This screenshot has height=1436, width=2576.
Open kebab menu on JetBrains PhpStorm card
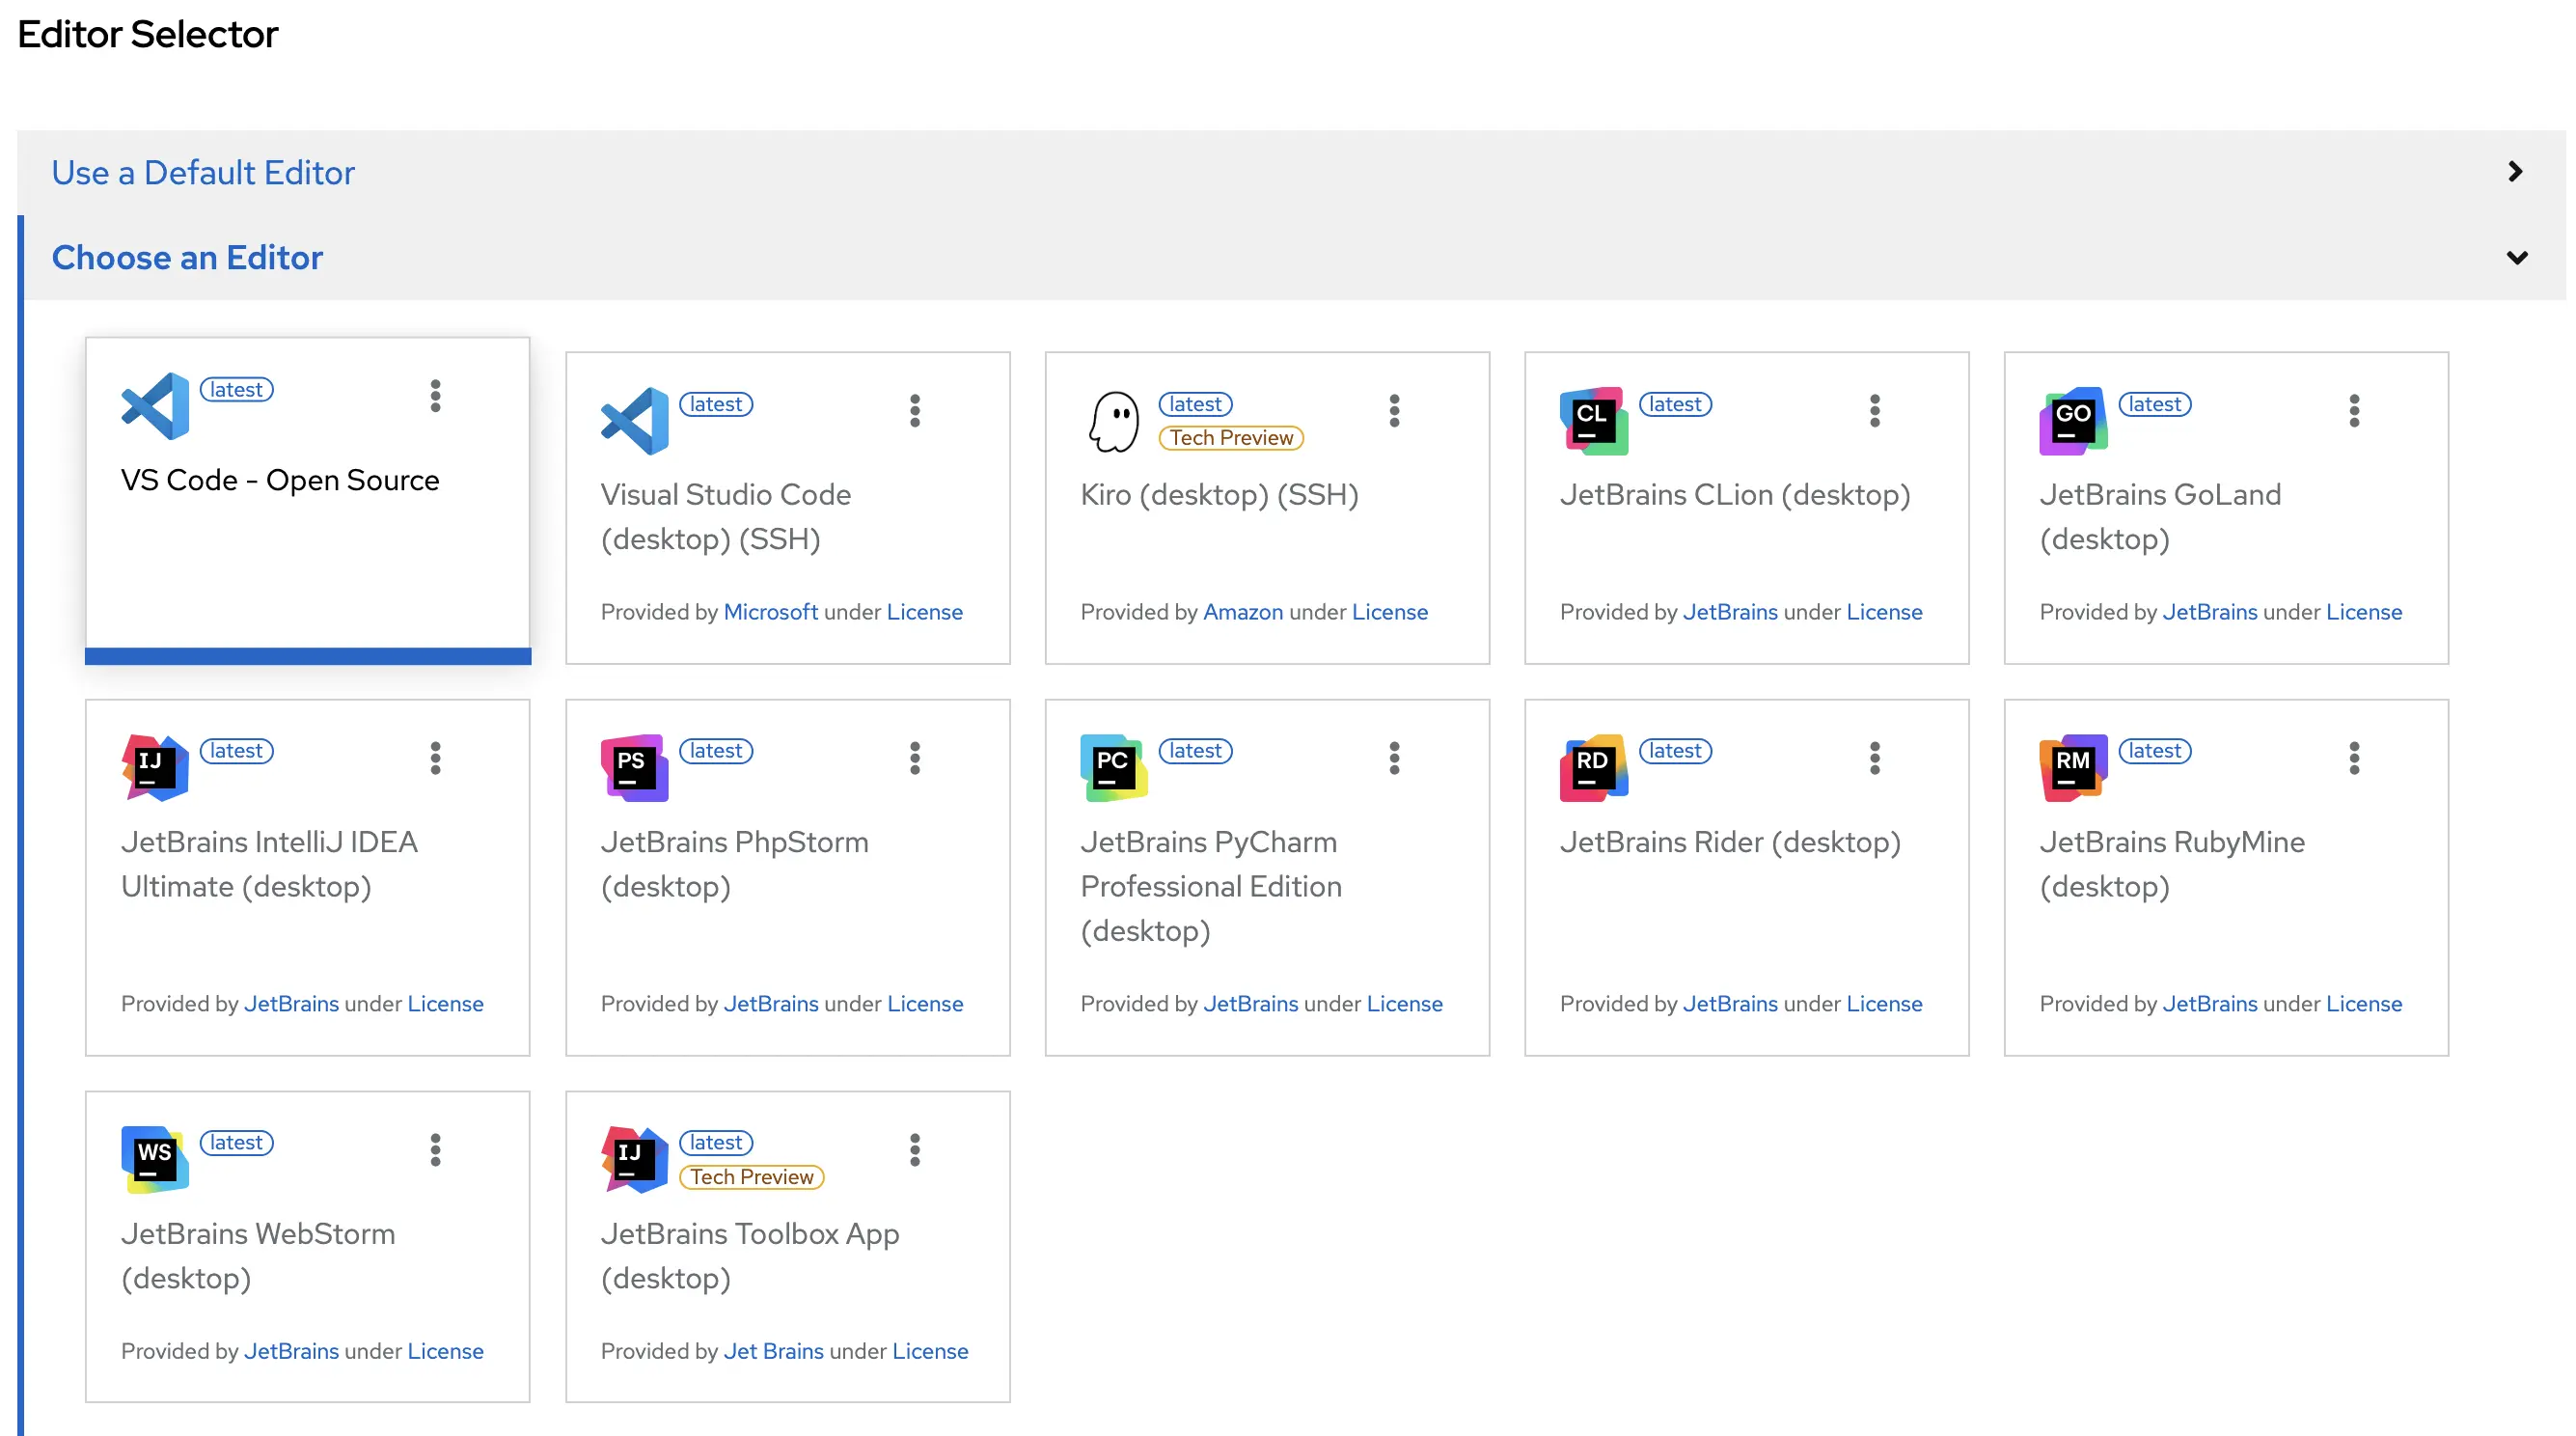pos(915,758)
